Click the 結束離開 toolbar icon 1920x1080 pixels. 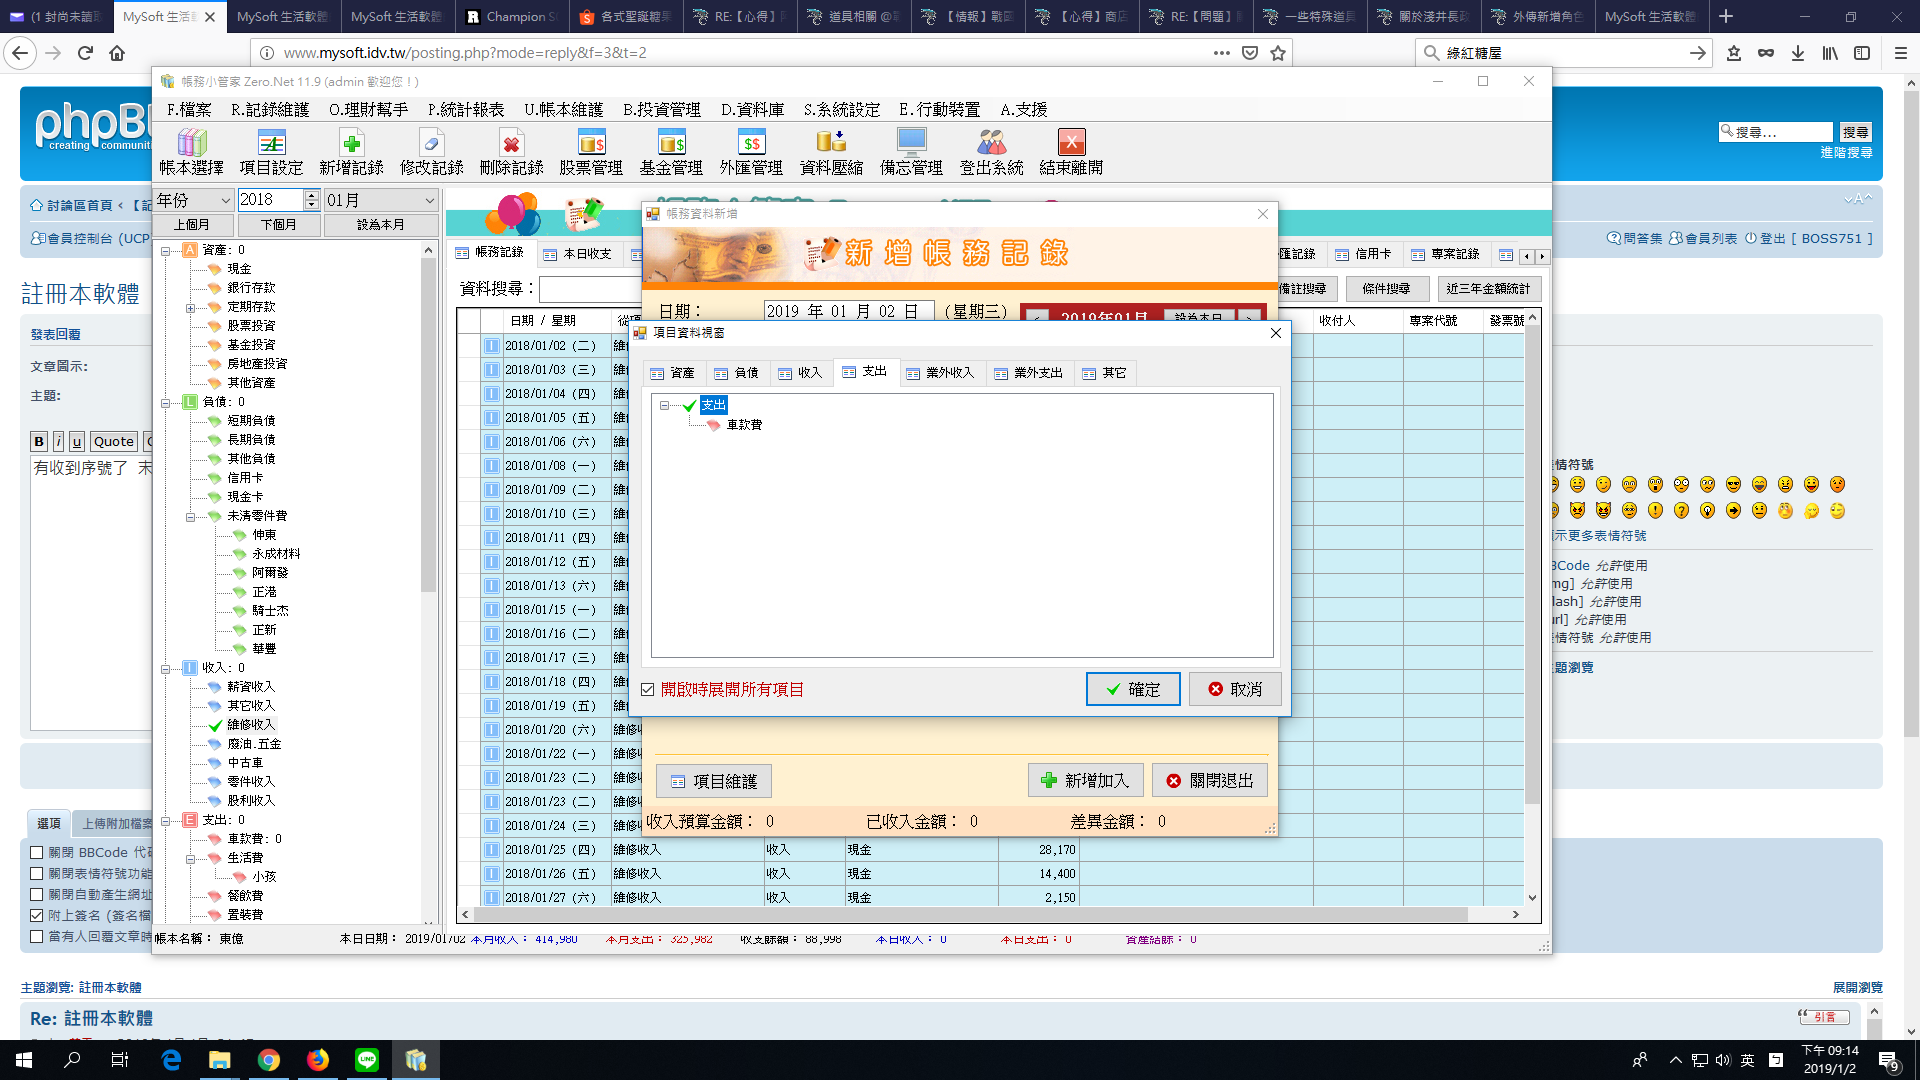click(x=1071, y=152)
